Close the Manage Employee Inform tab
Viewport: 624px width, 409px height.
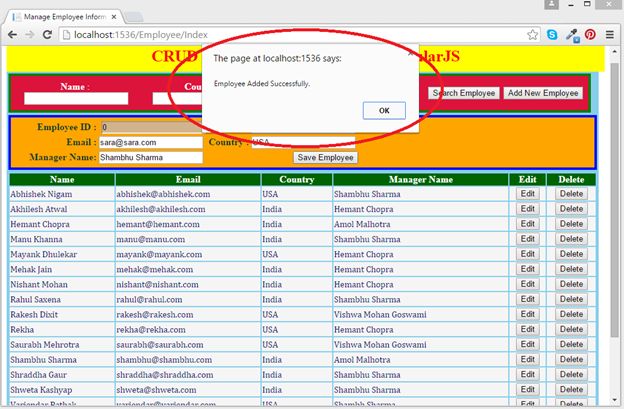point(114,17)
